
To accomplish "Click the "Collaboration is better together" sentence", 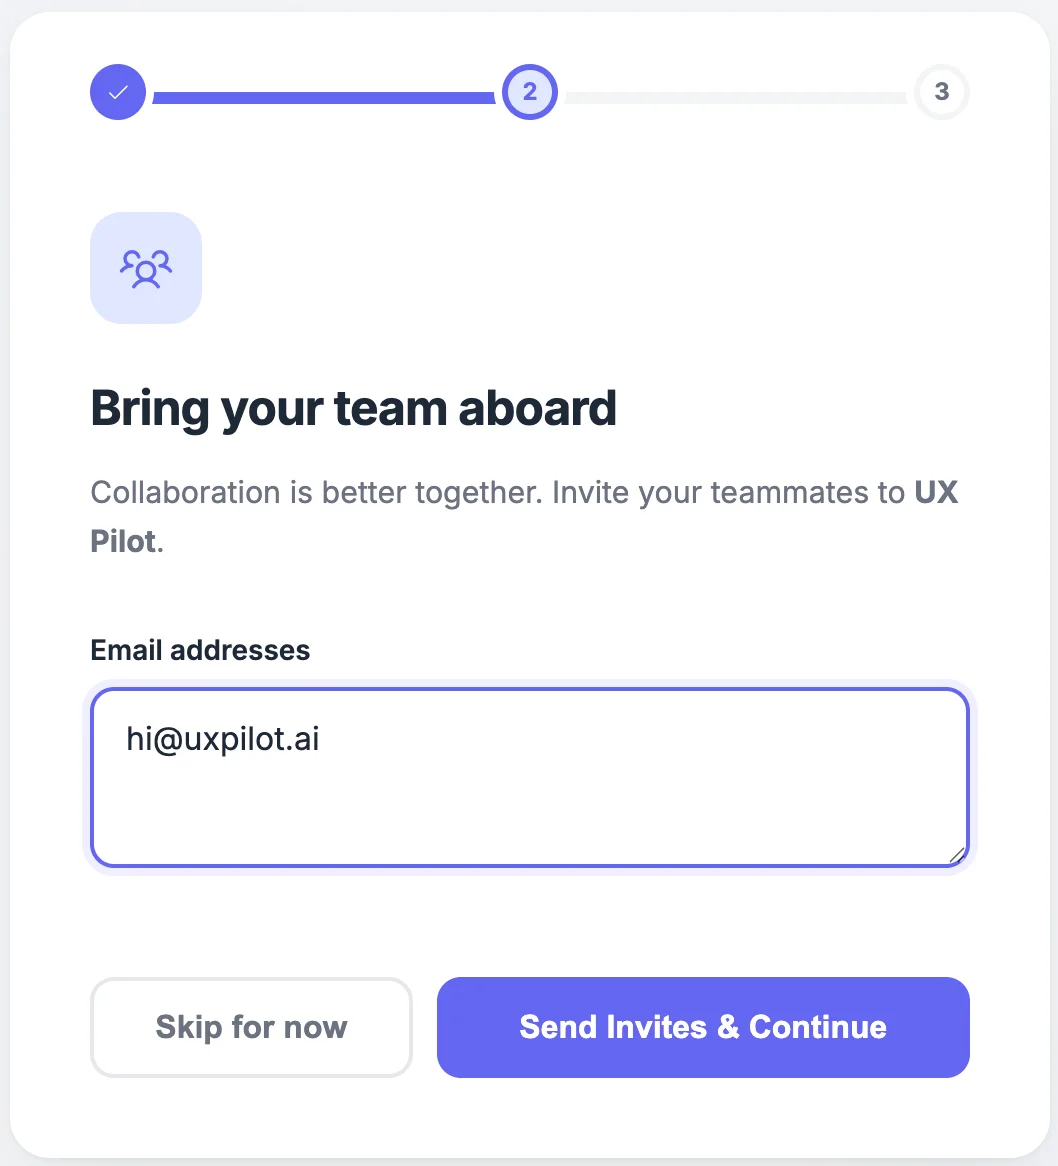I will pos(317,493).
